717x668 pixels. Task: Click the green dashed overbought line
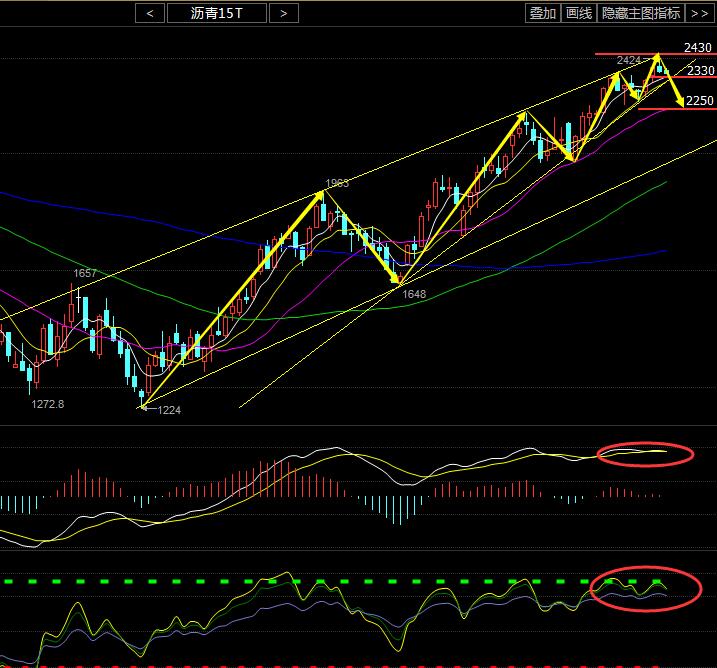(300, 580)
